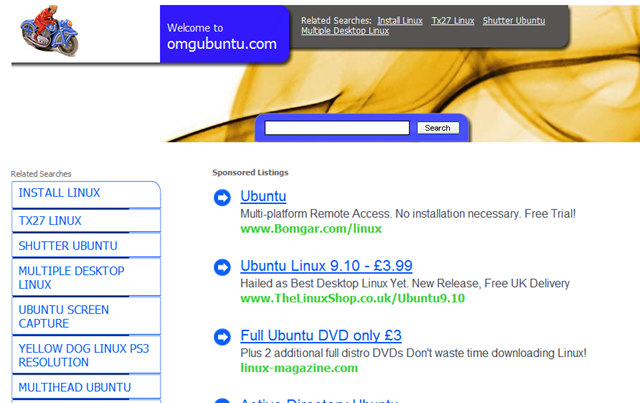
Task: Click the 'Welcome to omgubuntu.com' banner
Action: point(224,34)
